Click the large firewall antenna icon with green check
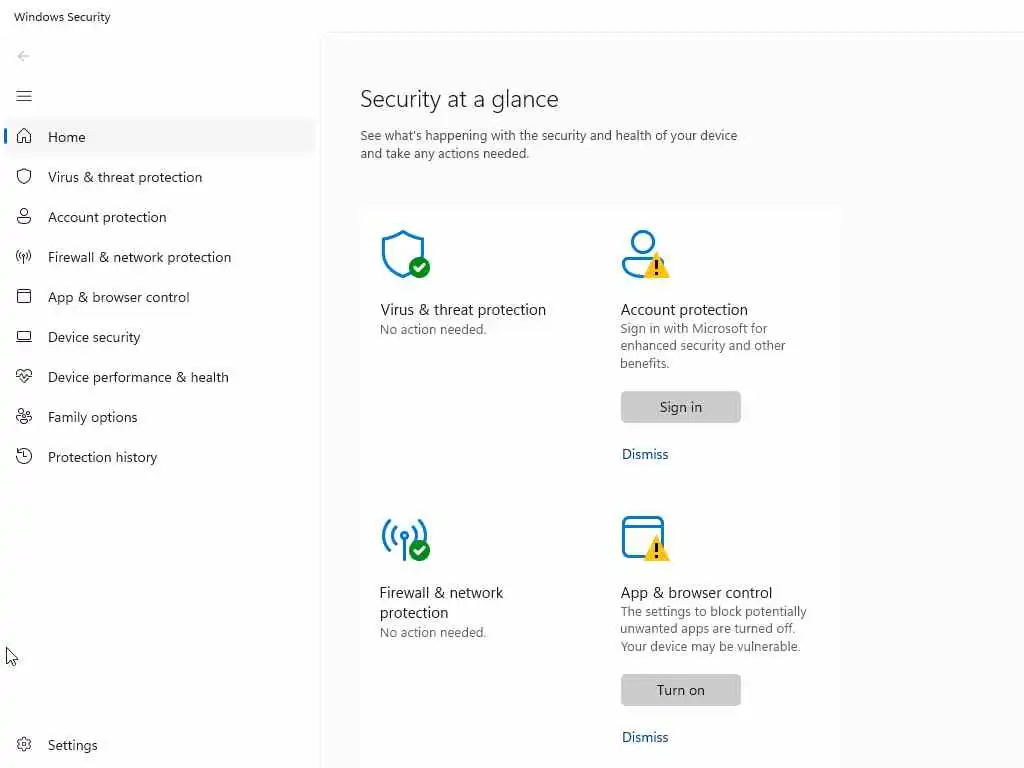The height and width of the screenshot is (768, 1024). coord(406,539)
